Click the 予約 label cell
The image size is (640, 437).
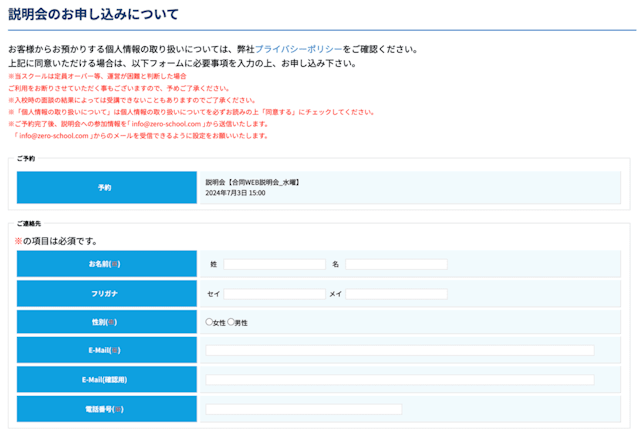107,187
